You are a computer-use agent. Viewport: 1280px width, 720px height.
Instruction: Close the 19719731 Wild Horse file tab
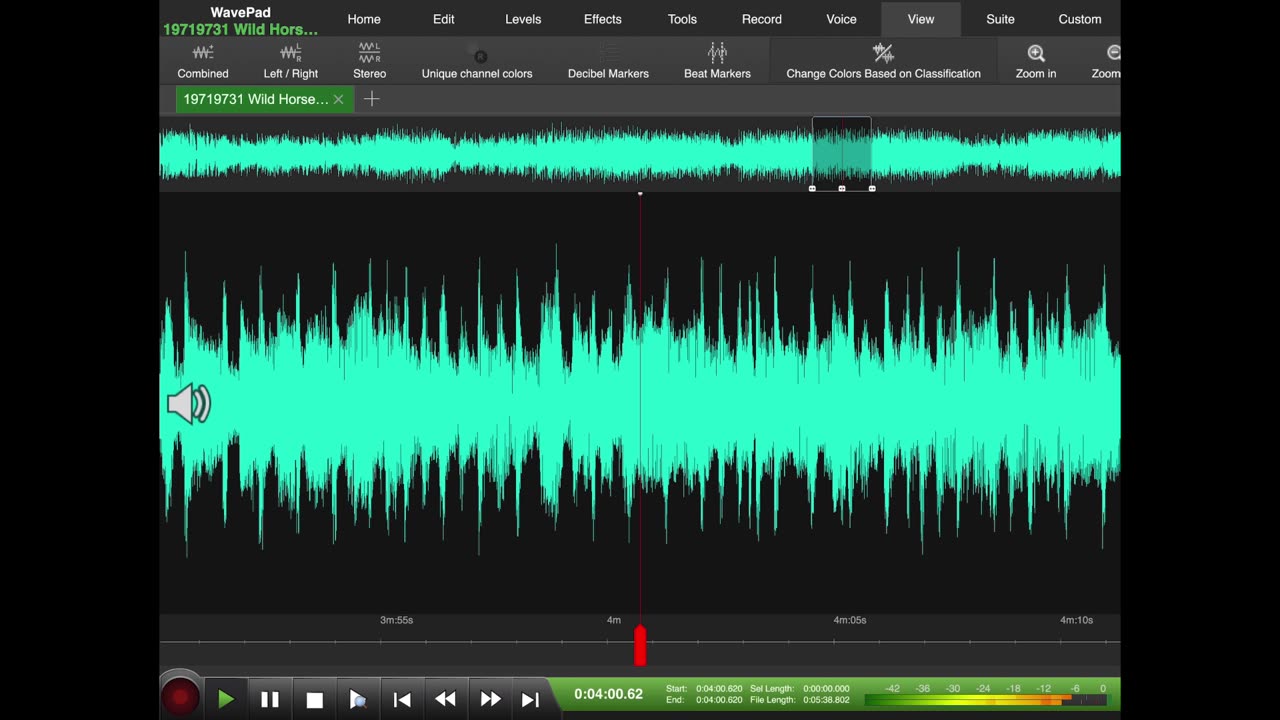pos(339,99)
